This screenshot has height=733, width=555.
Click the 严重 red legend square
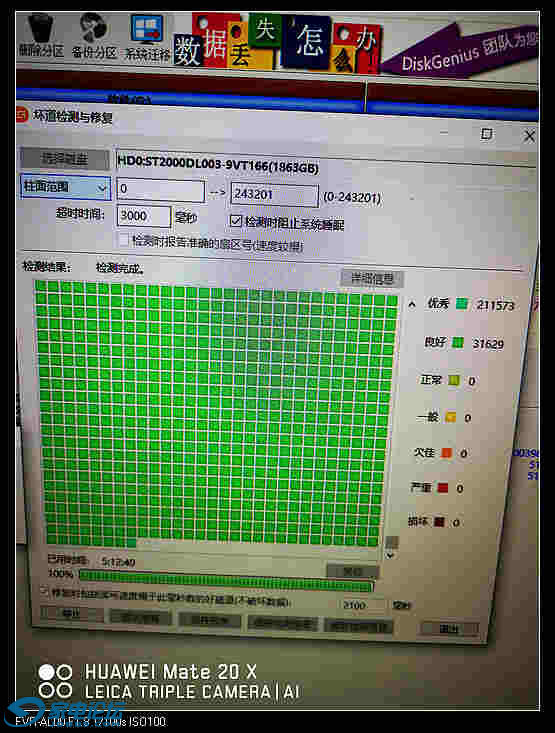coord(442,488)
